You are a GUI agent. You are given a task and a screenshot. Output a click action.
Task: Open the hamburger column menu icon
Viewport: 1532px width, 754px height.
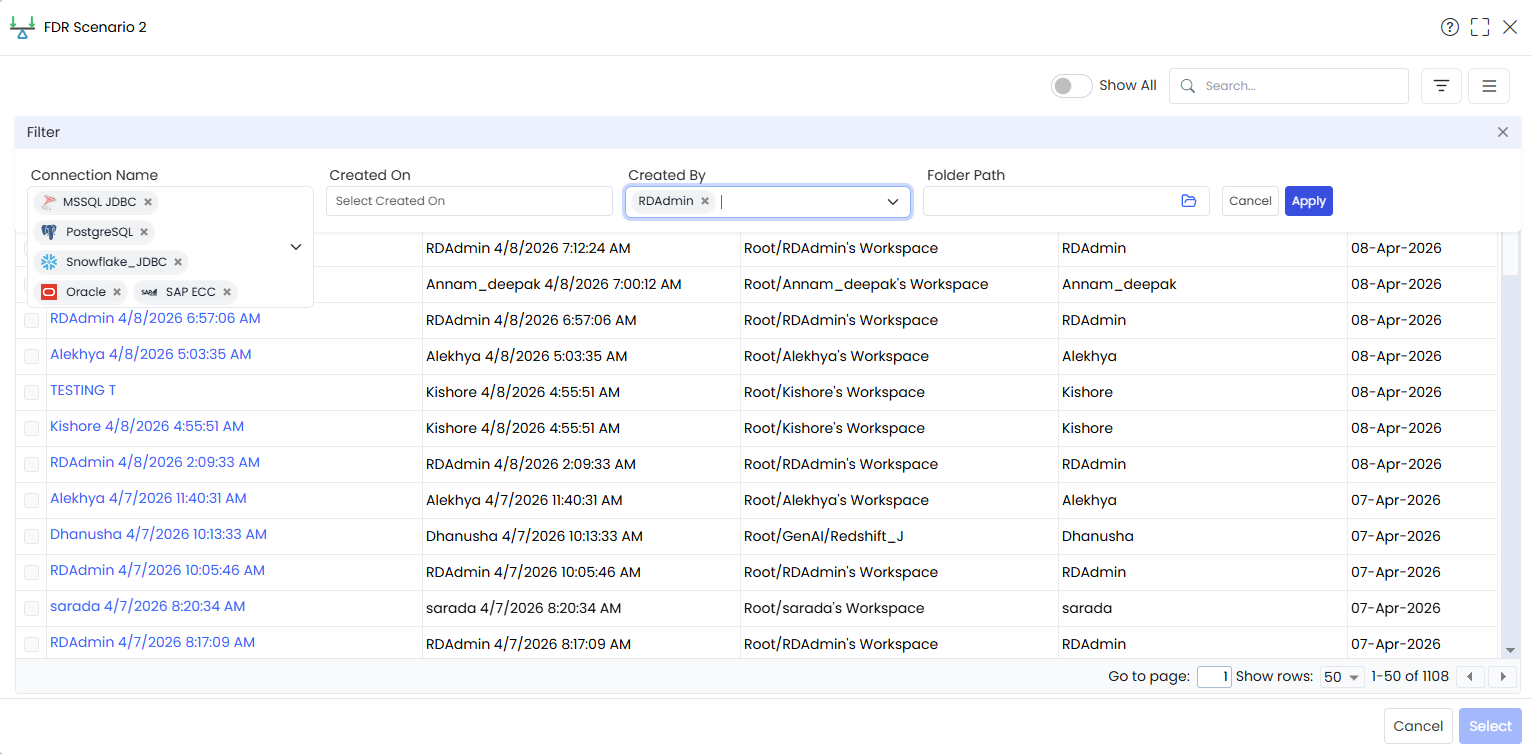(1489, 86)
